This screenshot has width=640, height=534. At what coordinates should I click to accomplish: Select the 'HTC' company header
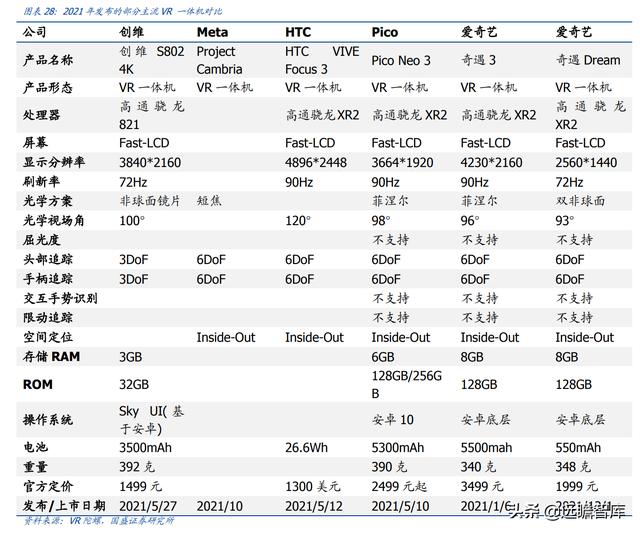[x=298, y=32]
